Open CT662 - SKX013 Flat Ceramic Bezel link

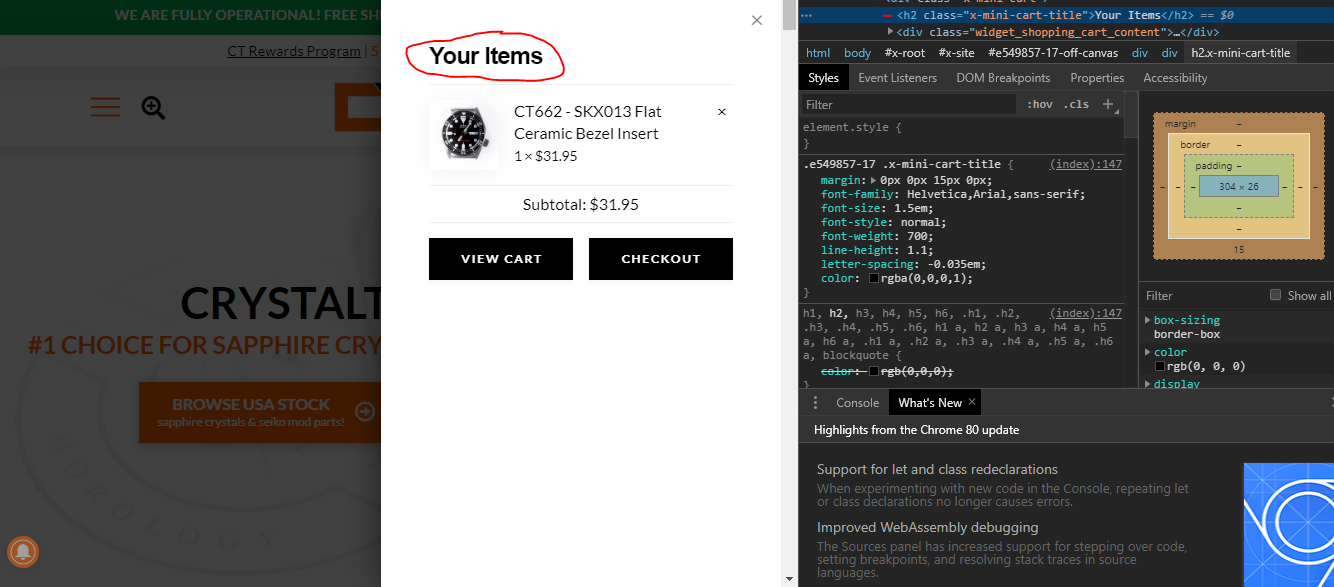coord(588,122)
